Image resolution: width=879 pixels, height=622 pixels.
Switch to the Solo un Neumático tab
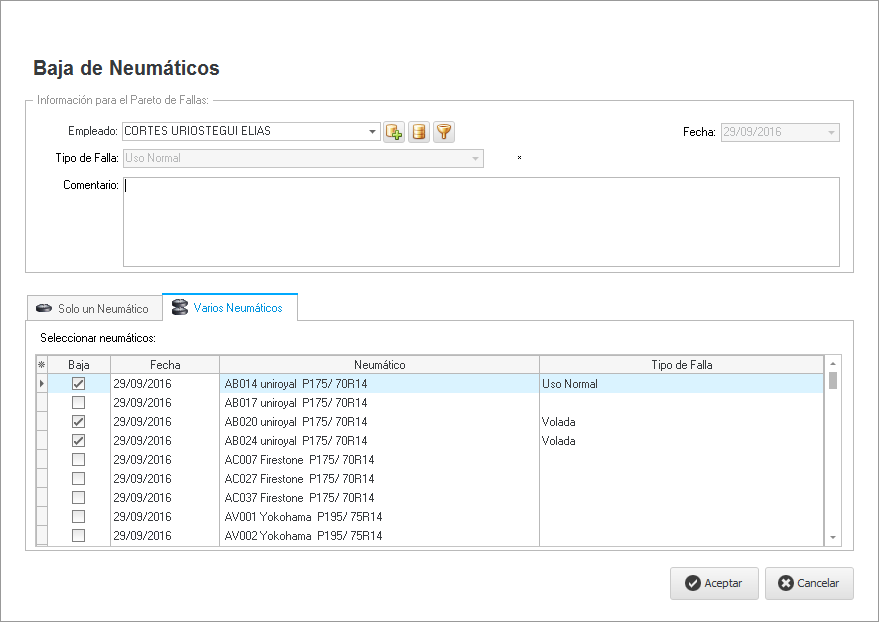click(x=93, y=309)
